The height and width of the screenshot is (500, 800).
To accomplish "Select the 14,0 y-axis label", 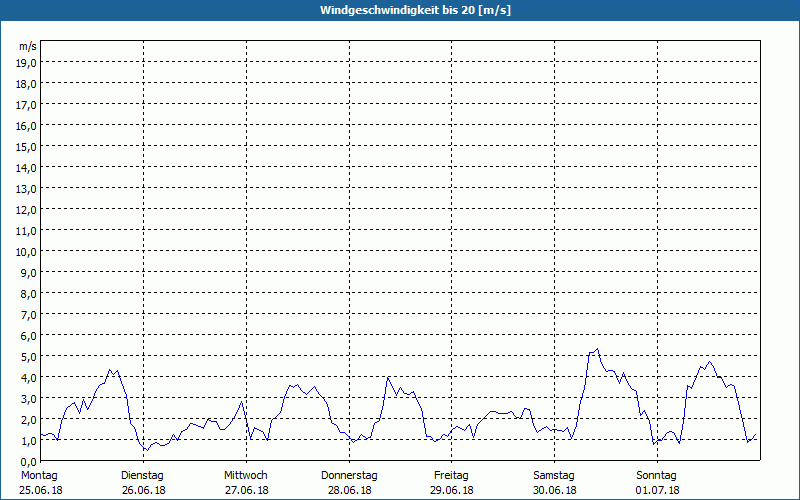I will tap(26, 168).
